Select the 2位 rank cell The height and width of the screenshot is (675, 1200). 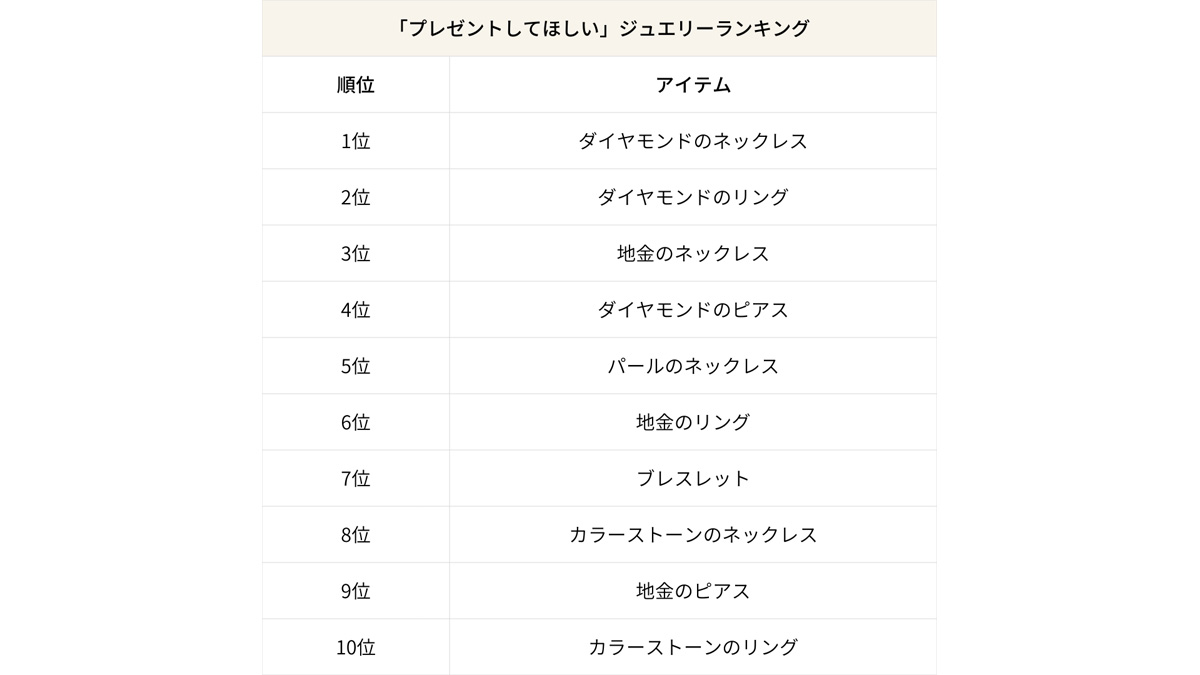356,197
